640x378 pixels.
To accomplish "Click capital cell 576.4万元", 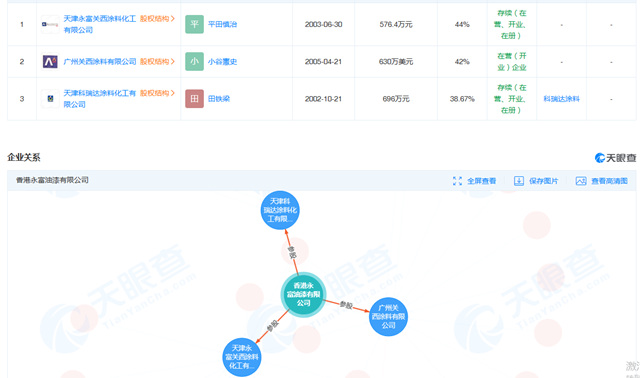I will [x=396, y=24].
